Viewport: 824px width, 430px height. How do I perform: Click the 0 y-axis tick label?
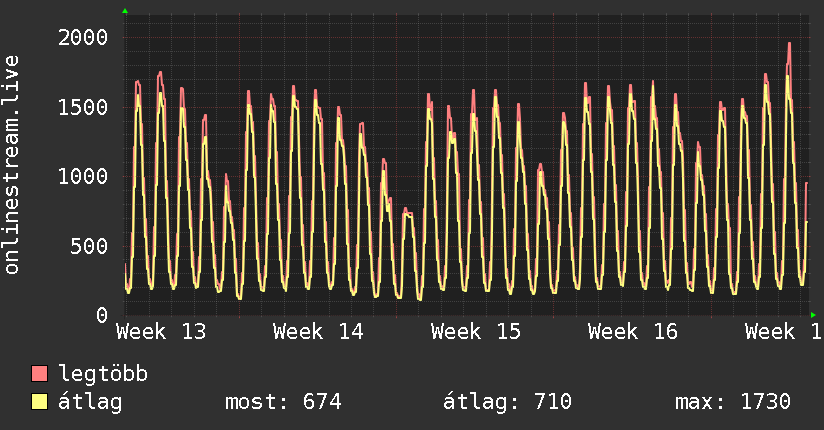coord(102,315)
